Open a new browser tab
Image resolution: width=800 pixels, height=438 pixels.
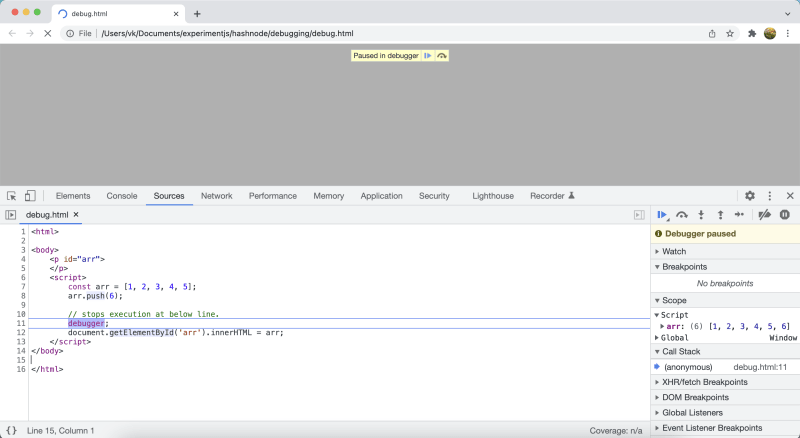(197, 14)
